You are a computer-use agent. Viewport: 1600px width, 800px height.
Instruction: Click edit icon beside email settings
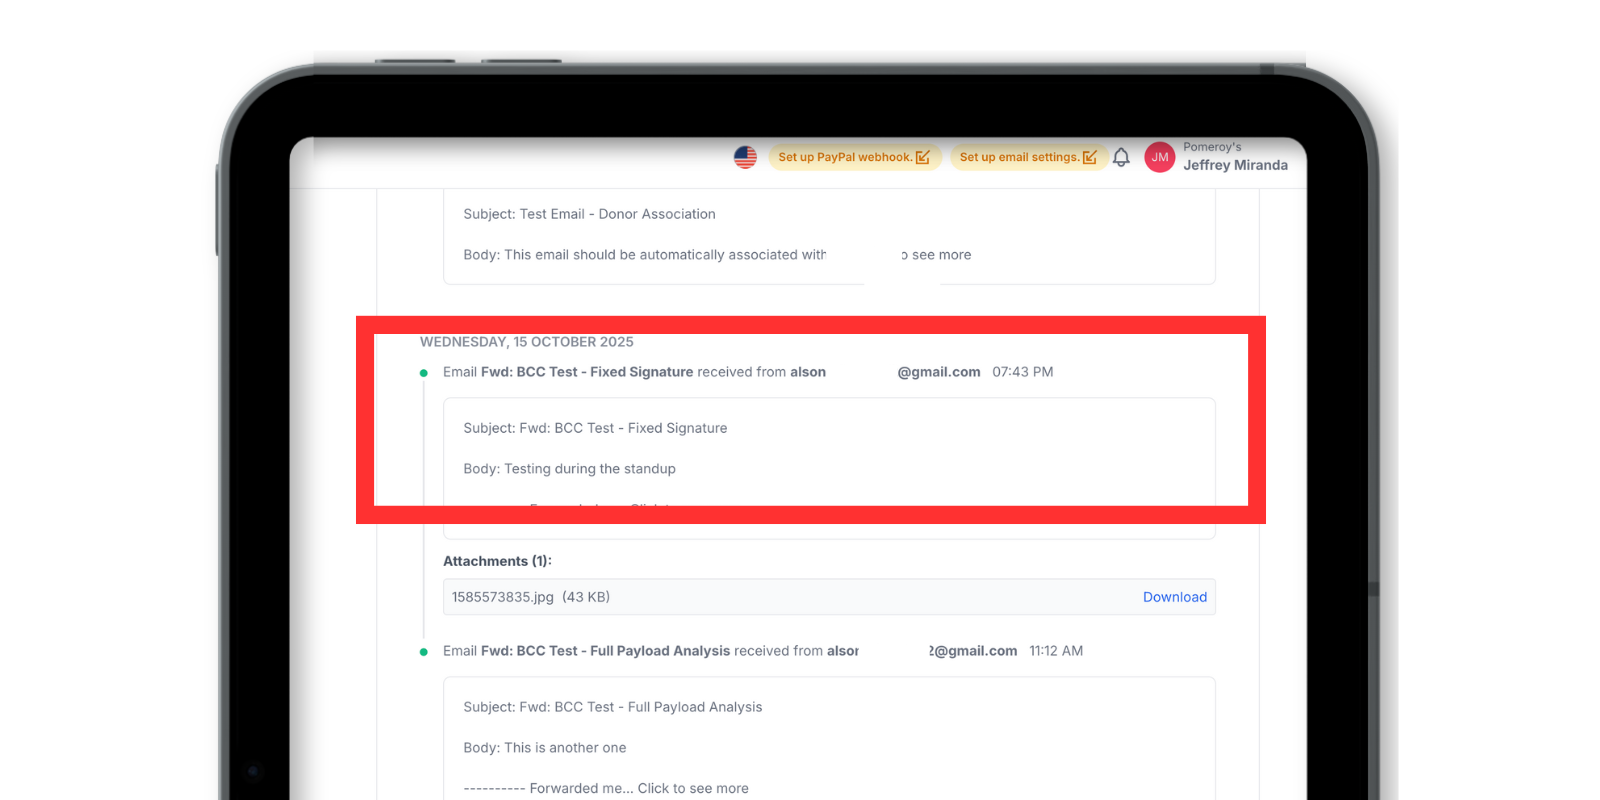pos(1090,157)
